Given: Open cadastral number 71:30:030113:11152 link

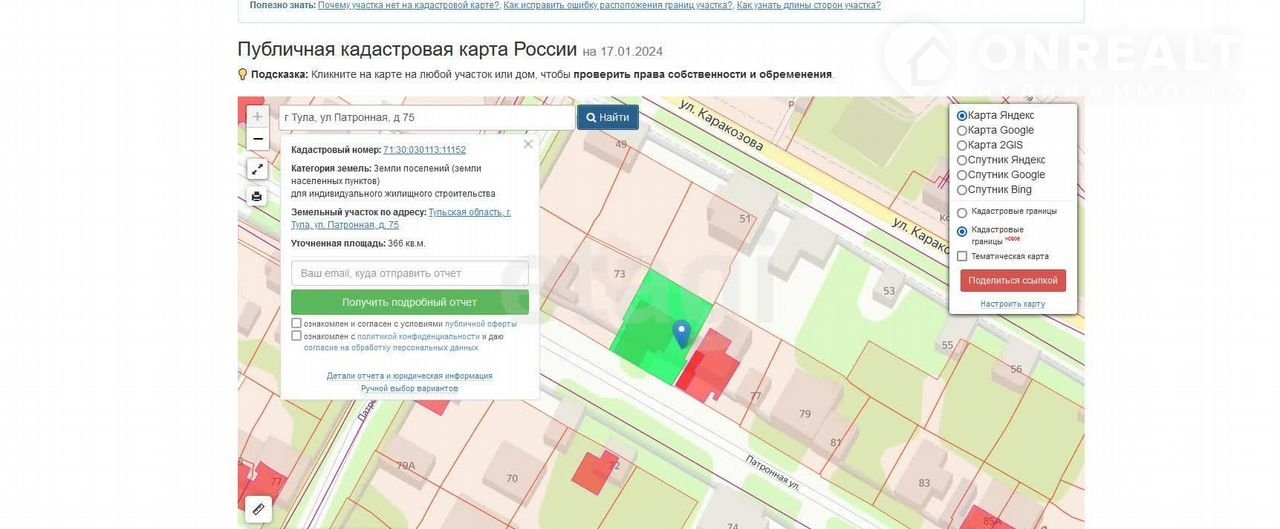Looking at the screenshot, I should pos(424,150).
